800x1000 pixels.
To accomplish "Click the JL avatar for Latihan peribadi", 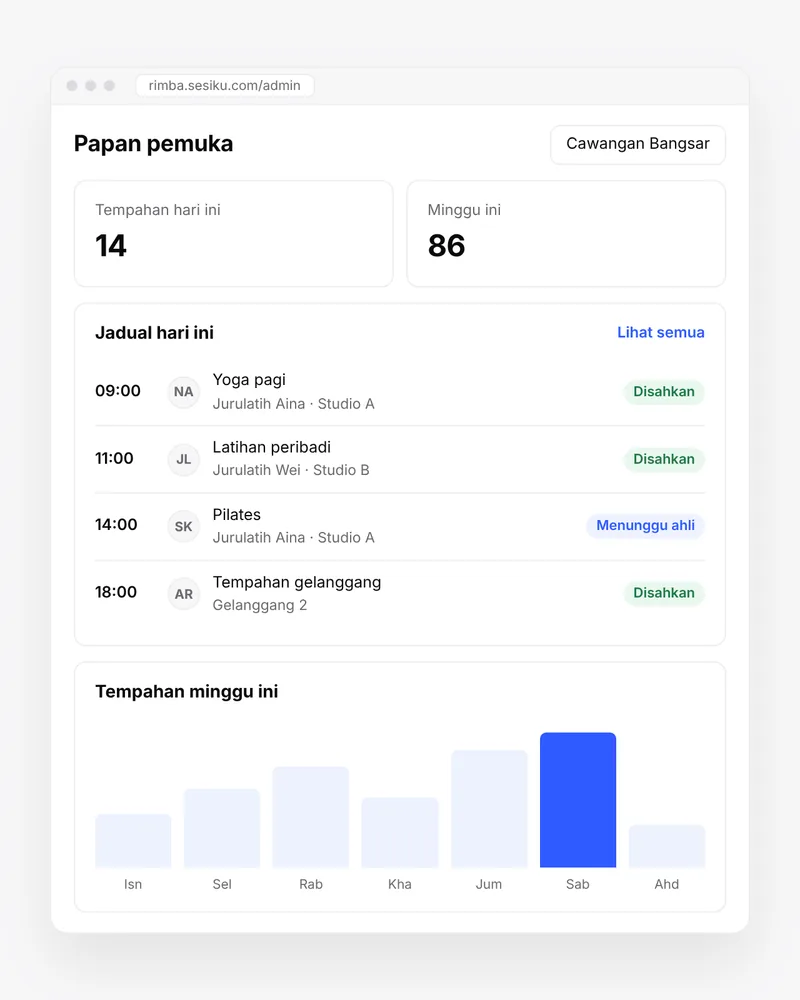I will pyautogui.click(x=184, y=459).
